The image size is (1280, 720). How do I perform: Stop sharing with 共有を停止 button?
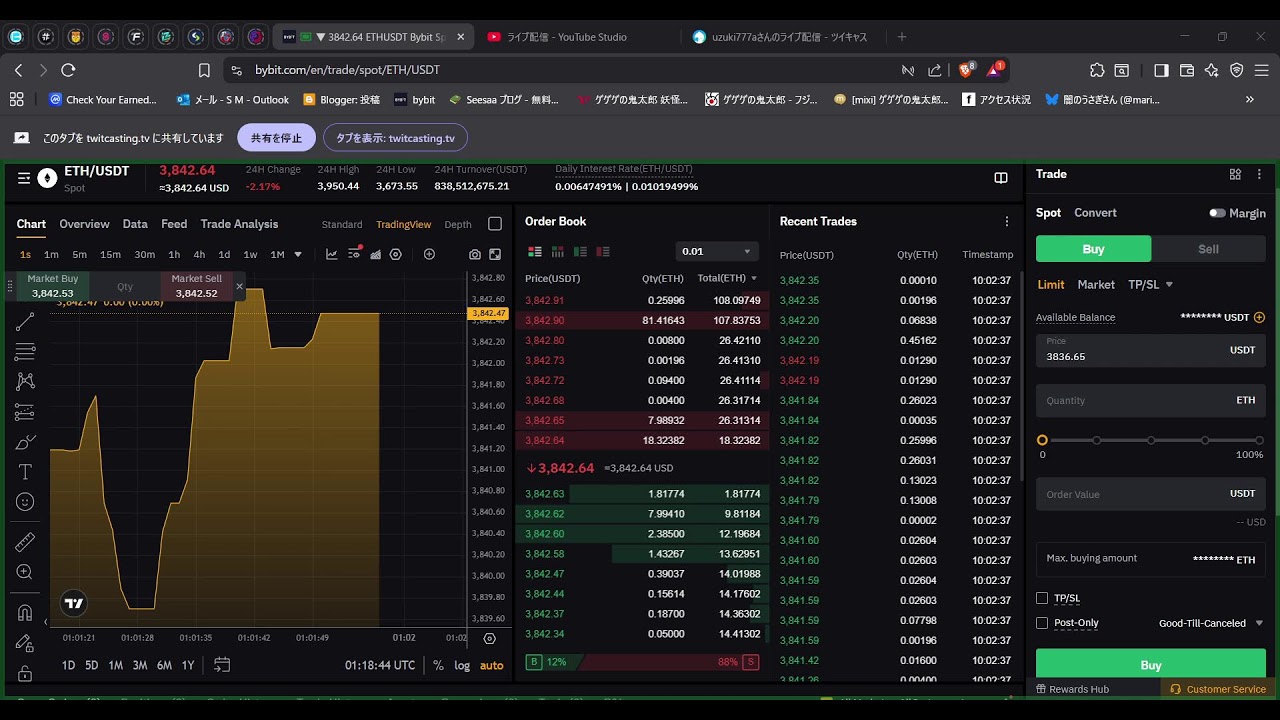point(276,138)
